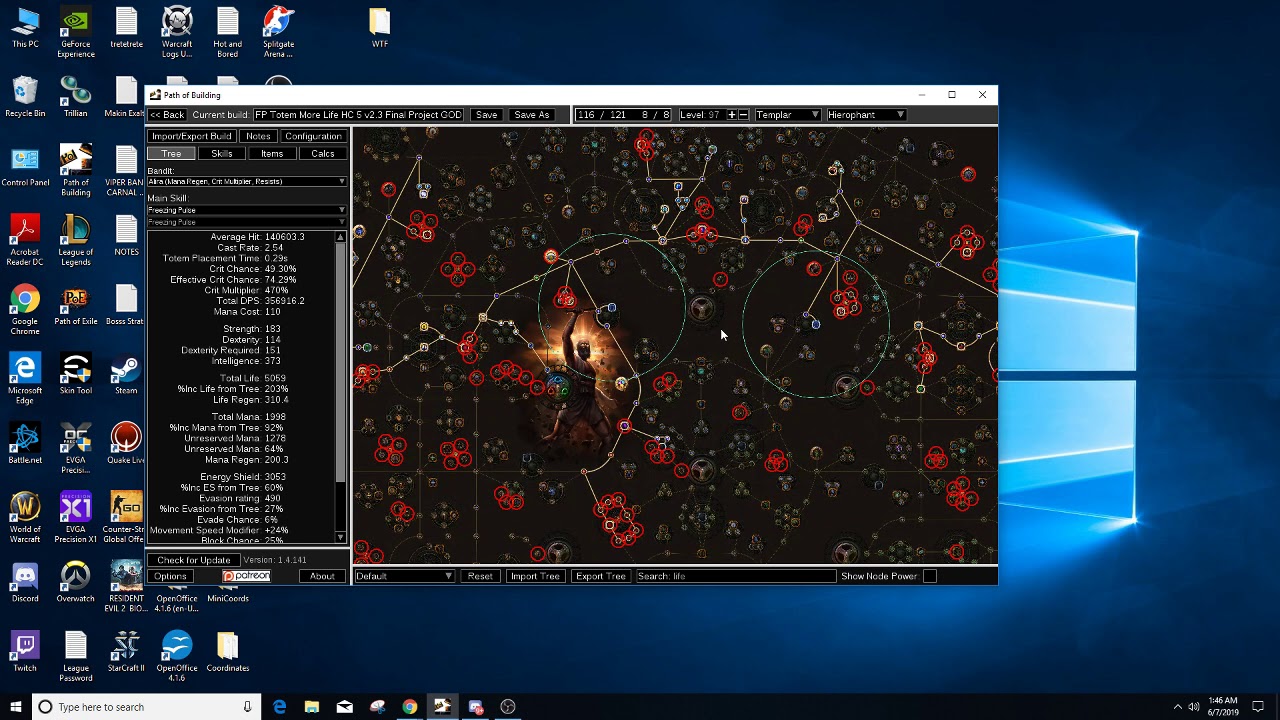The image size is (1280, 720).
Task: Open Import/Export Build
Action: (192, 136)
